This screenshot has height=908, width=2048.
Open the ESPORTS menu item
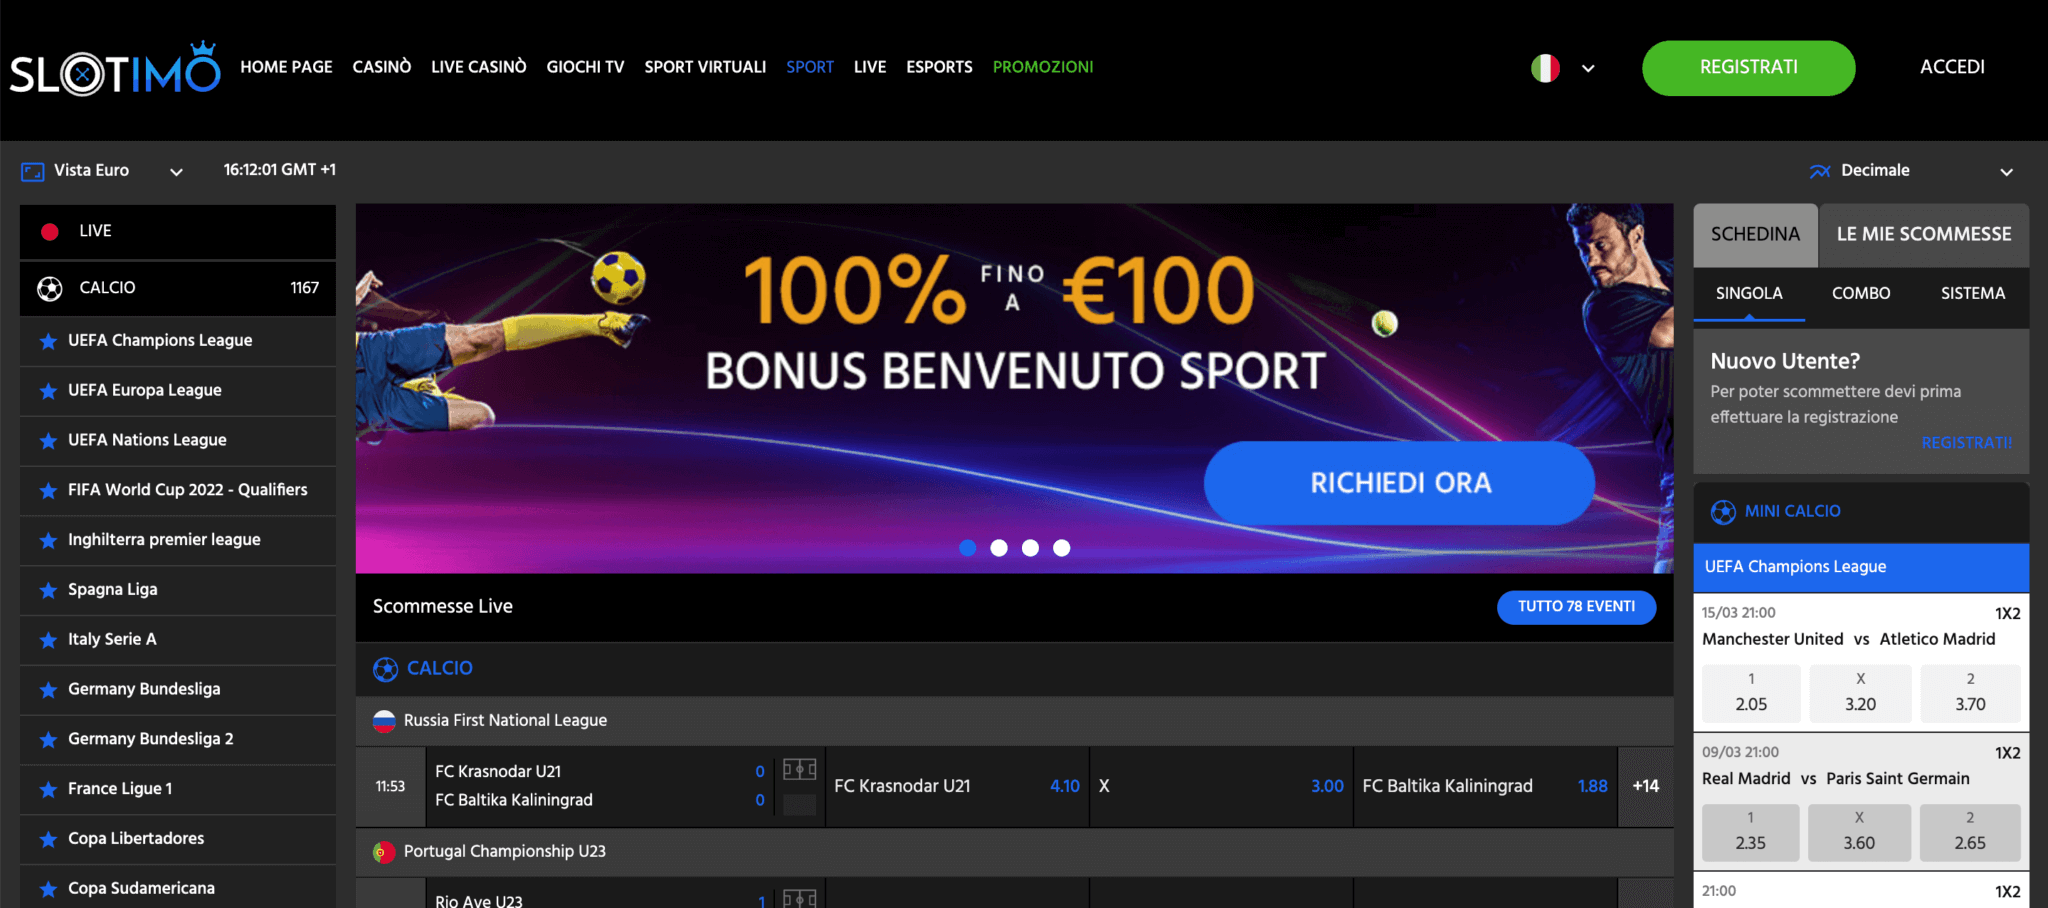[939, 67]
